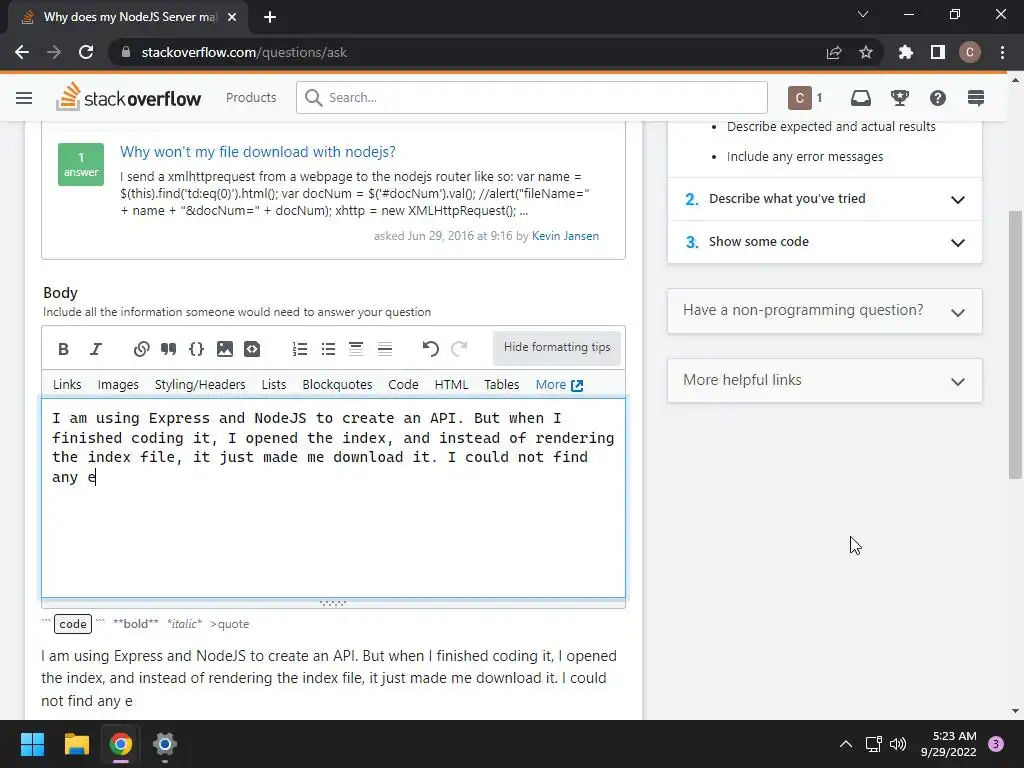1024x768 pixels.
Task: Open the Lists formatting tip tab
Action: coord(274,385)
